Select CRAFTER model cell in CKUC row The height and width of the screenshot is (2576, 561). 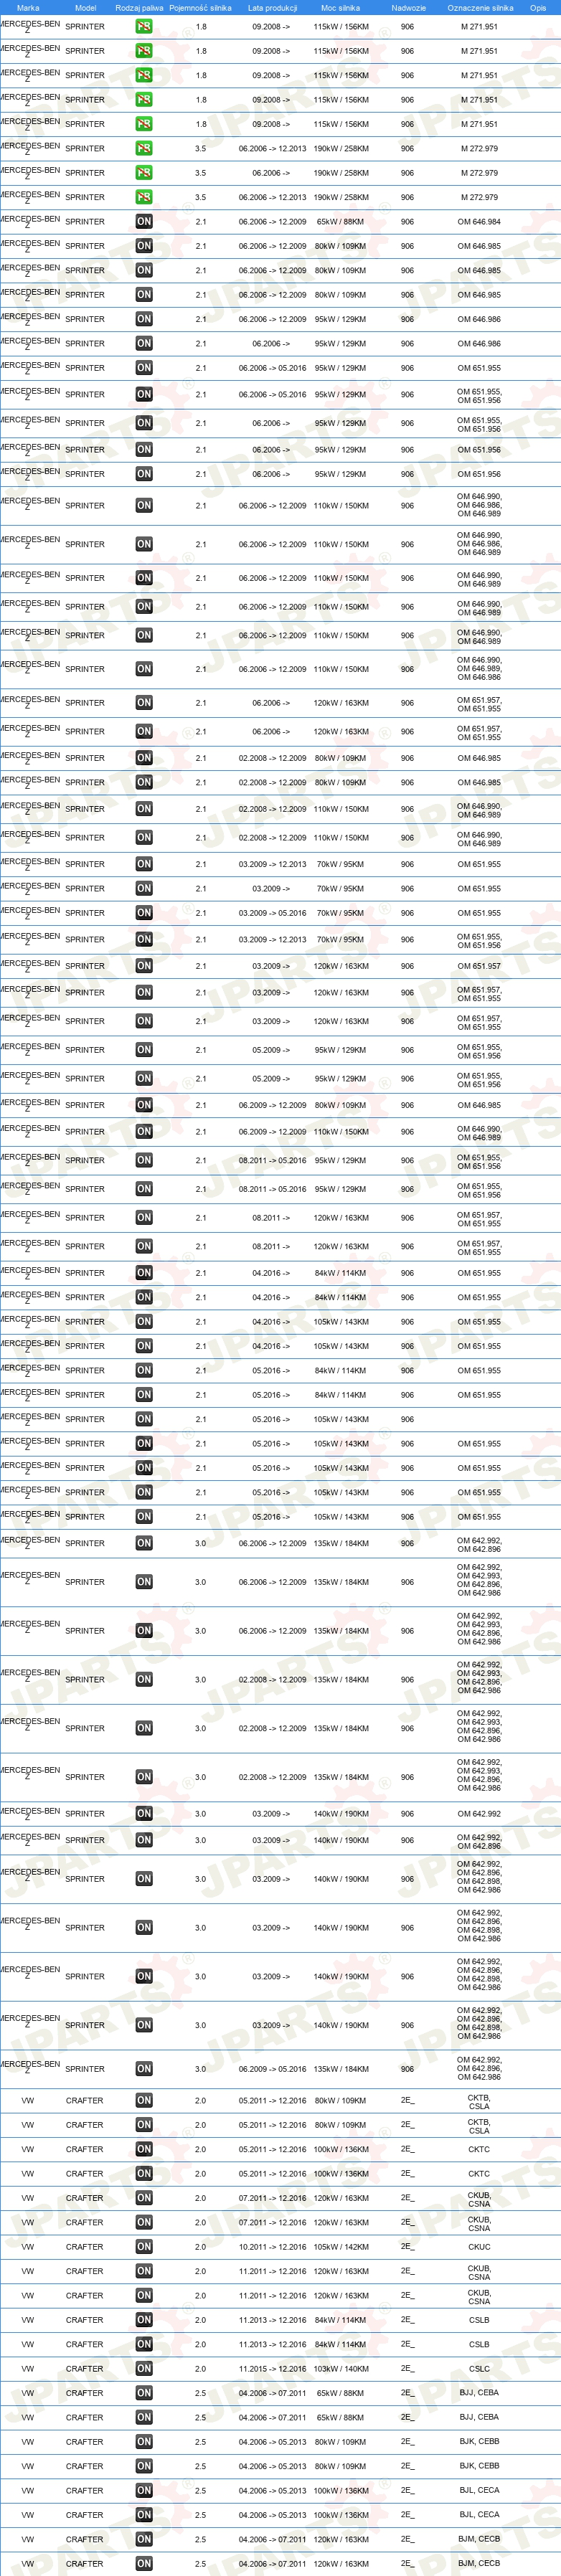[85, 2247]
